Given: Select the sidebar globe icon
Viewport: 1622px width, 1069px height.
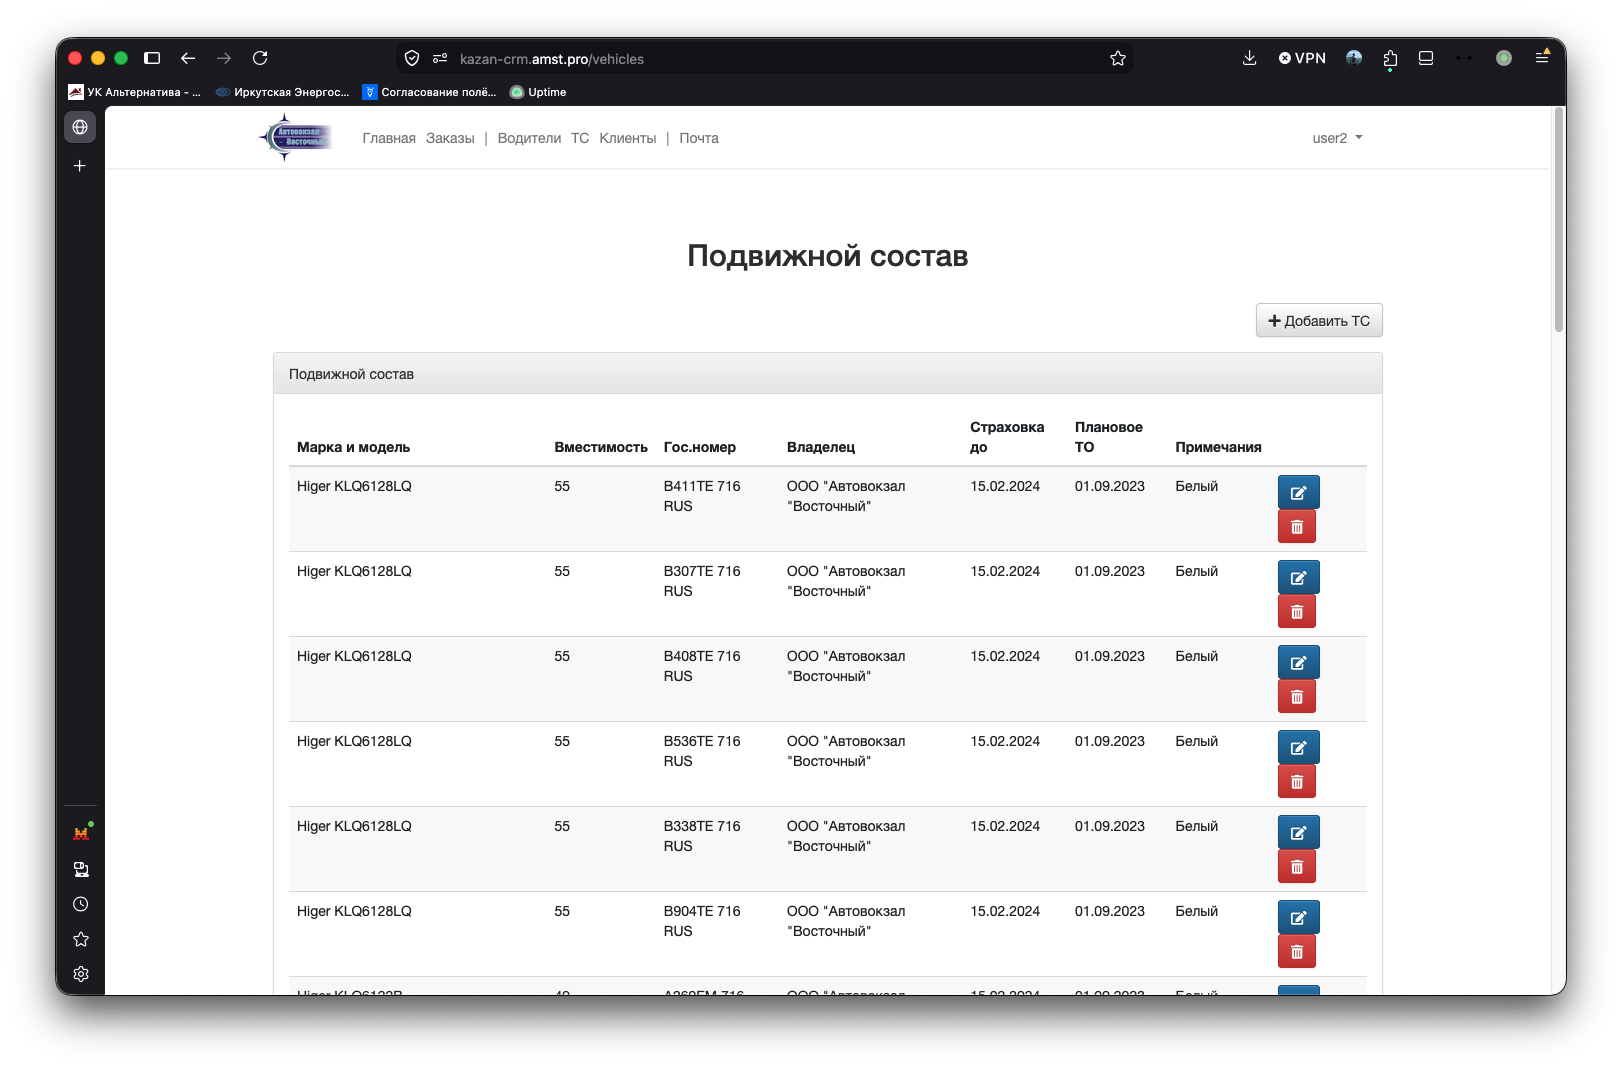Looking at the screenshot, I should pos(80,127).
